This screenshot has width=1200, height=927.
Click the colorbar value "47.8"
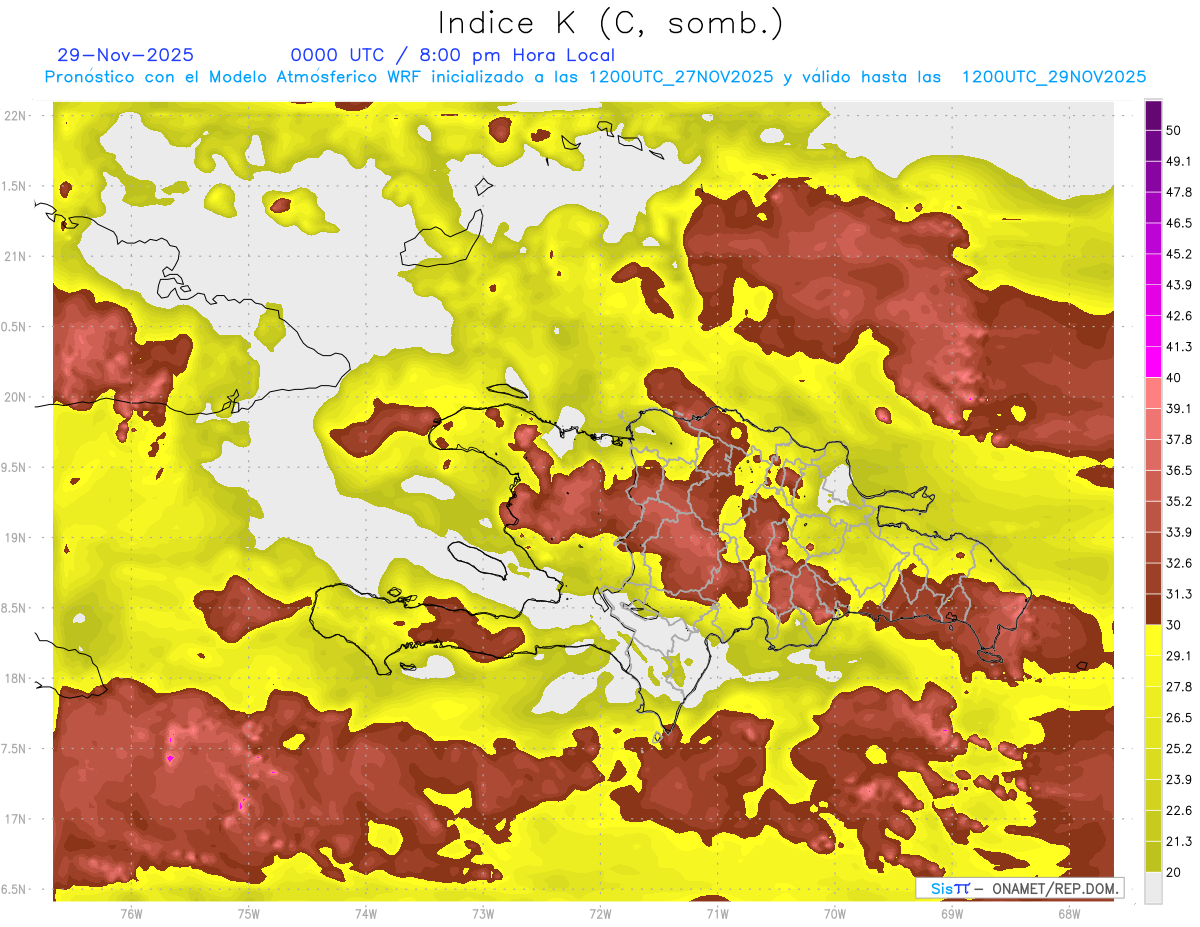click(x=1179, y=192)
